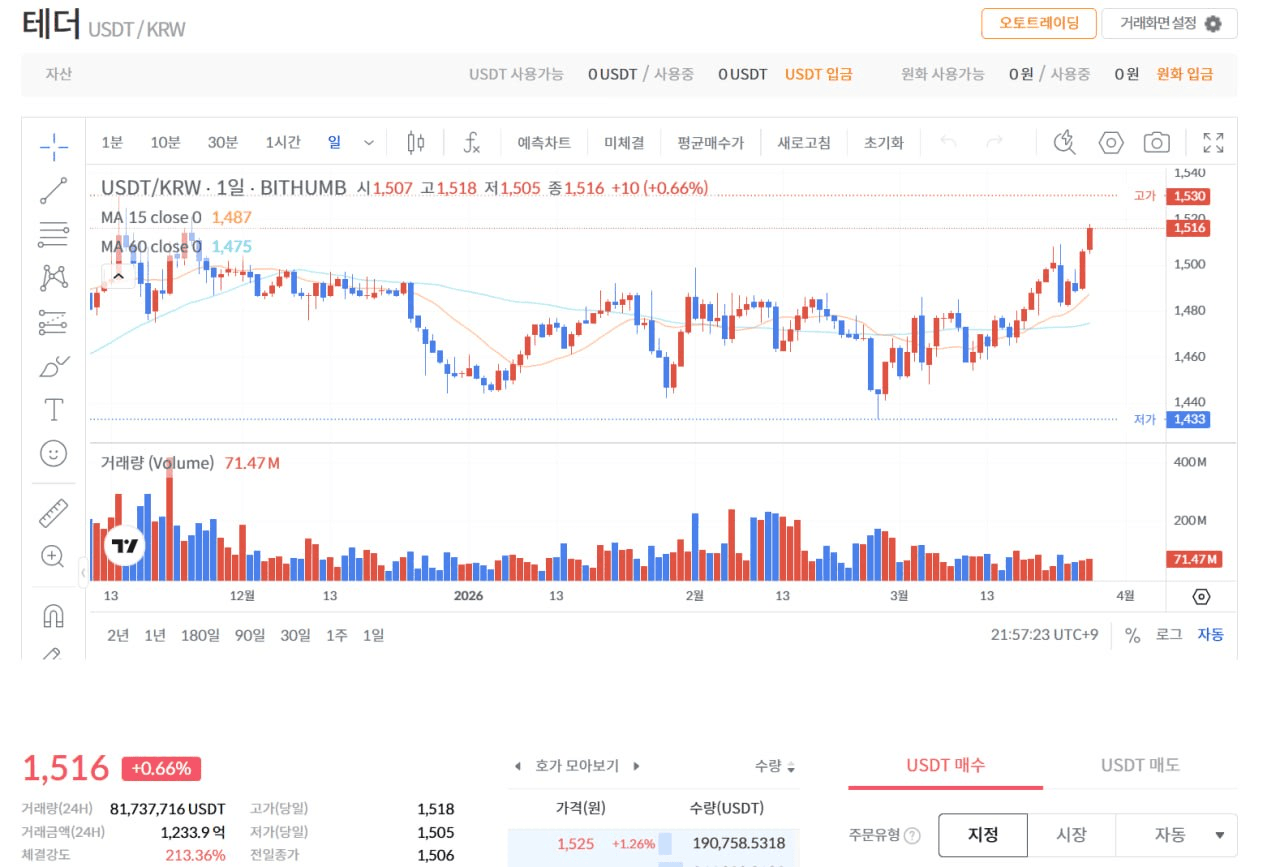Expand the chart interval dropdown arrow
This screenshot has width=1280, height=867.
point(368,143)
